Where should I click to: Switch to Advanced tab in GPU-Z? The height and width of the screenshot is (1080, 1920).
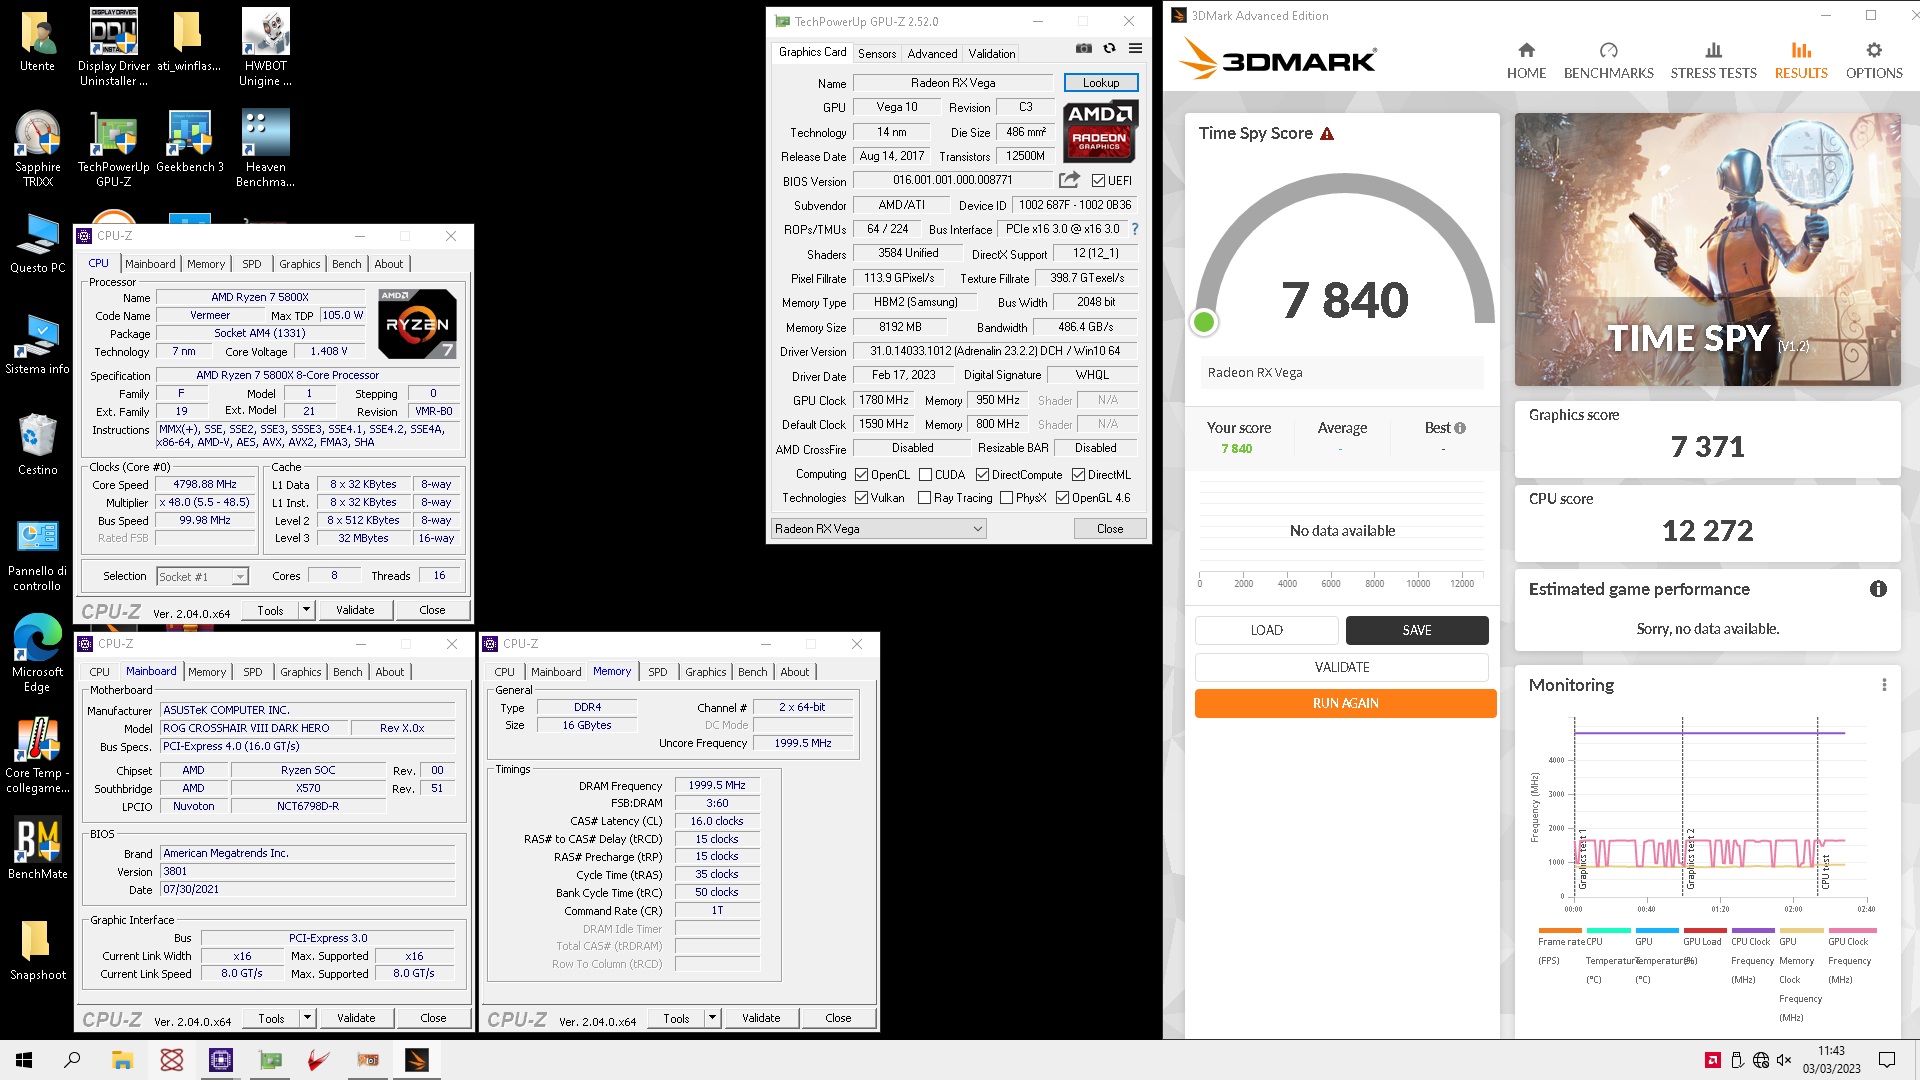tap(932, 54)
